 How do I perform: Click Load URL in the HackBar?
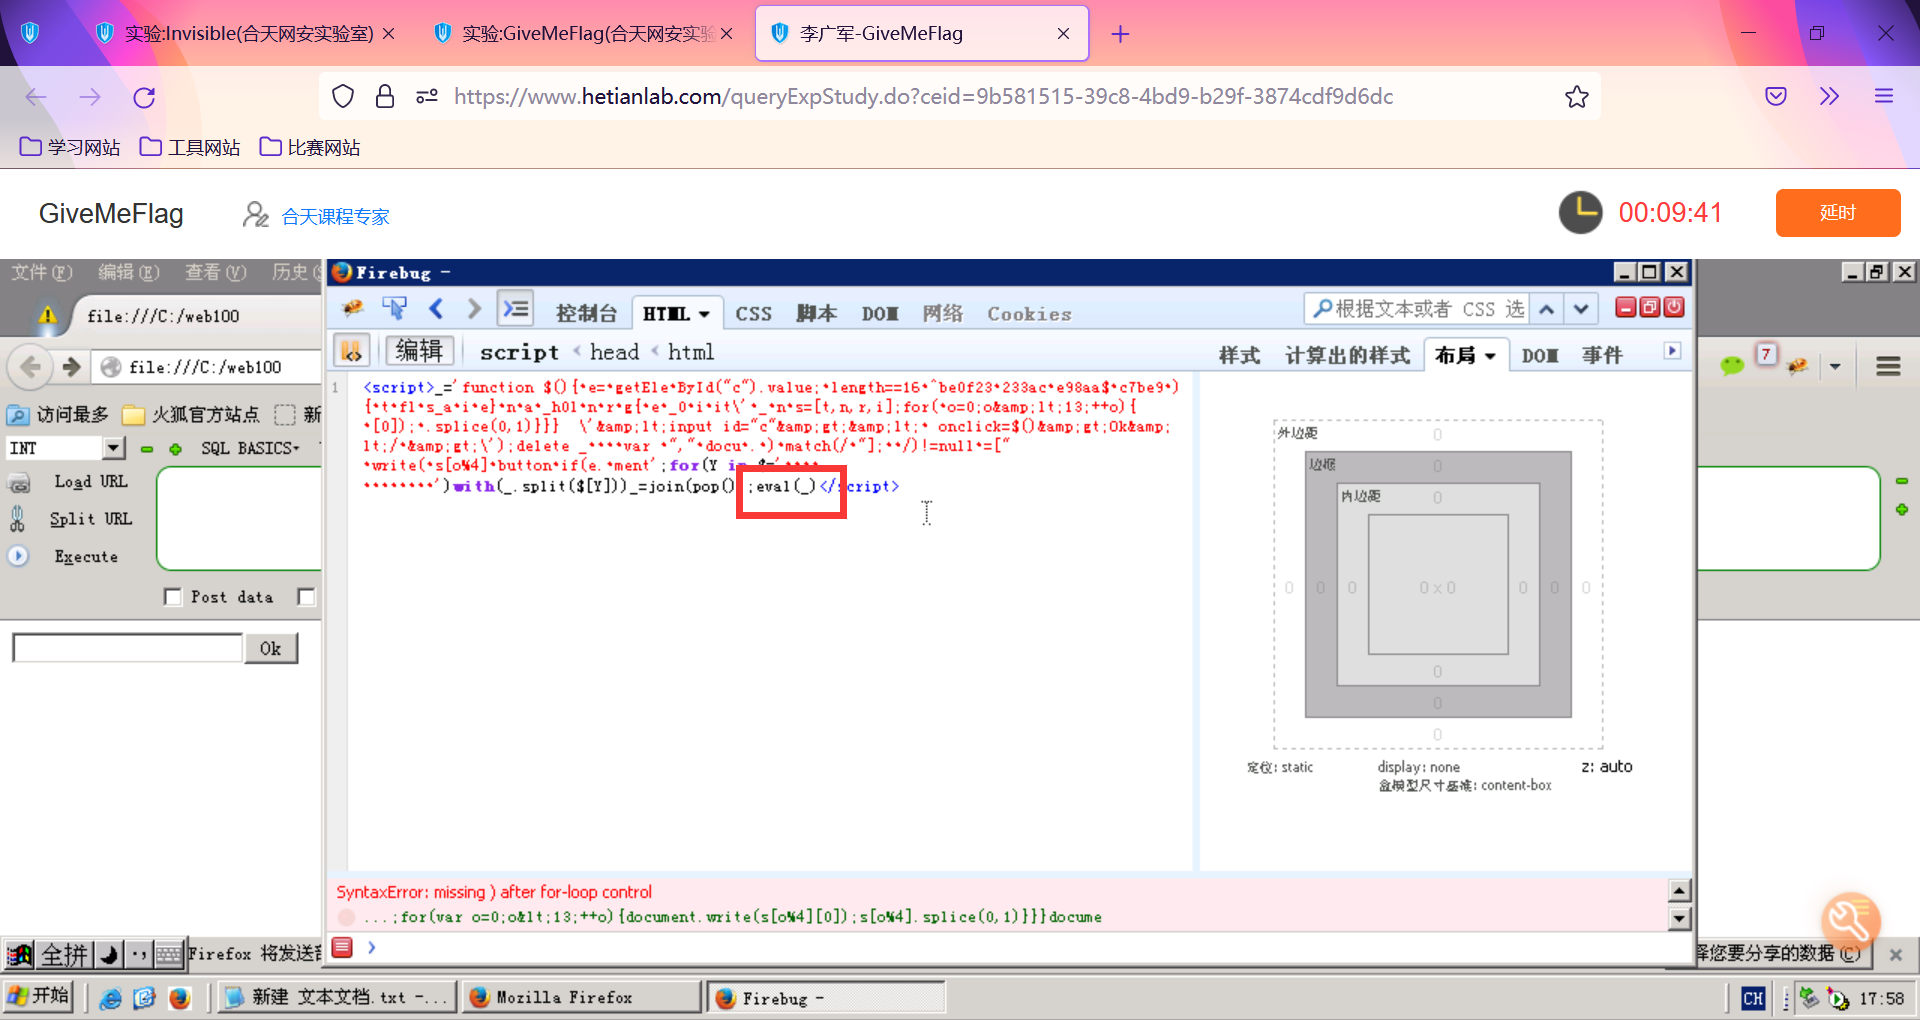(x=90, y=482)
